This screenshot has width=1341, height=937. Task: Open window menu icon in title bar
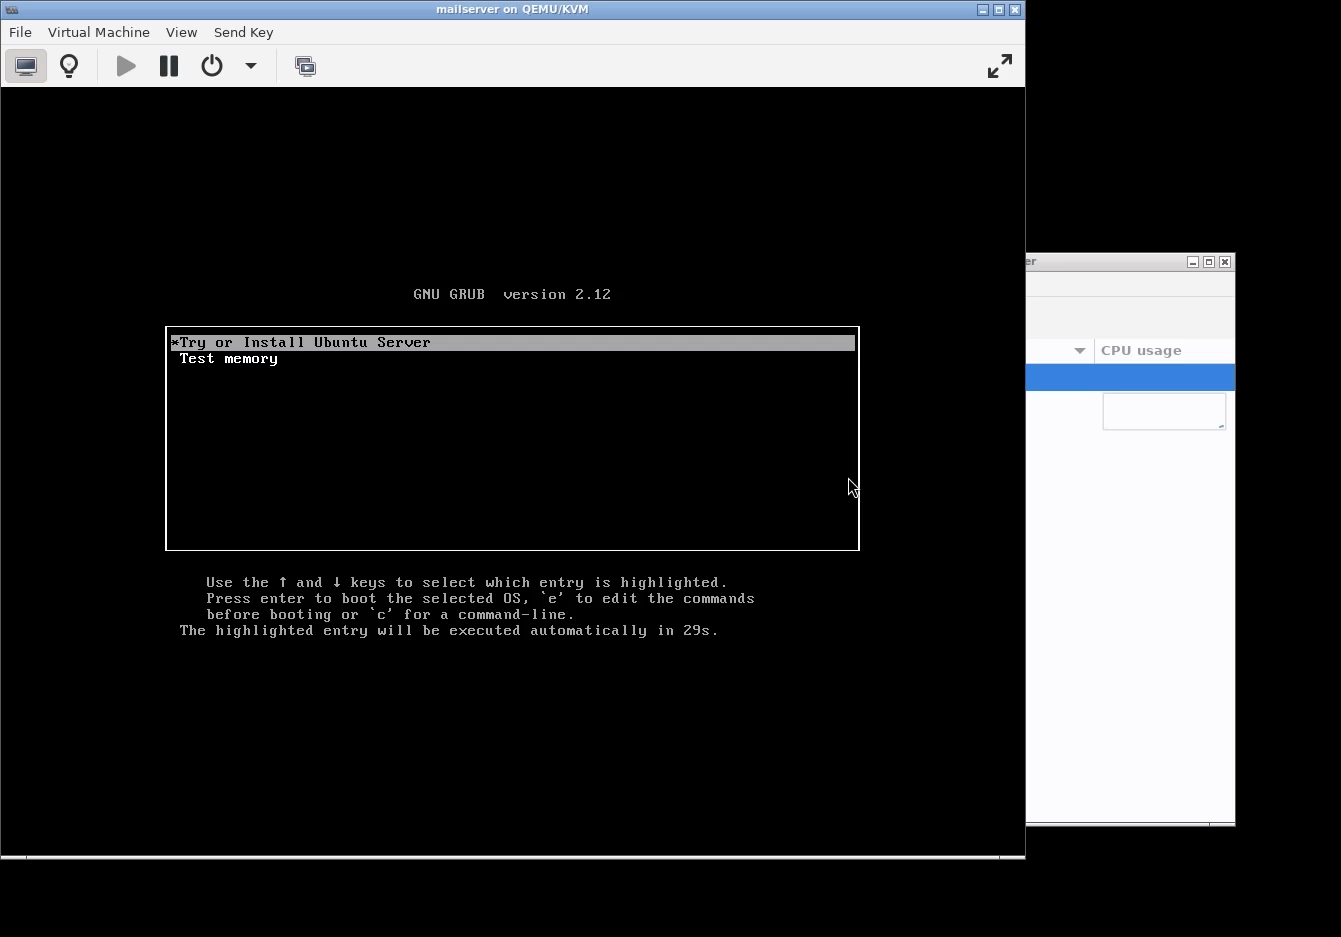tap(11, 9)
